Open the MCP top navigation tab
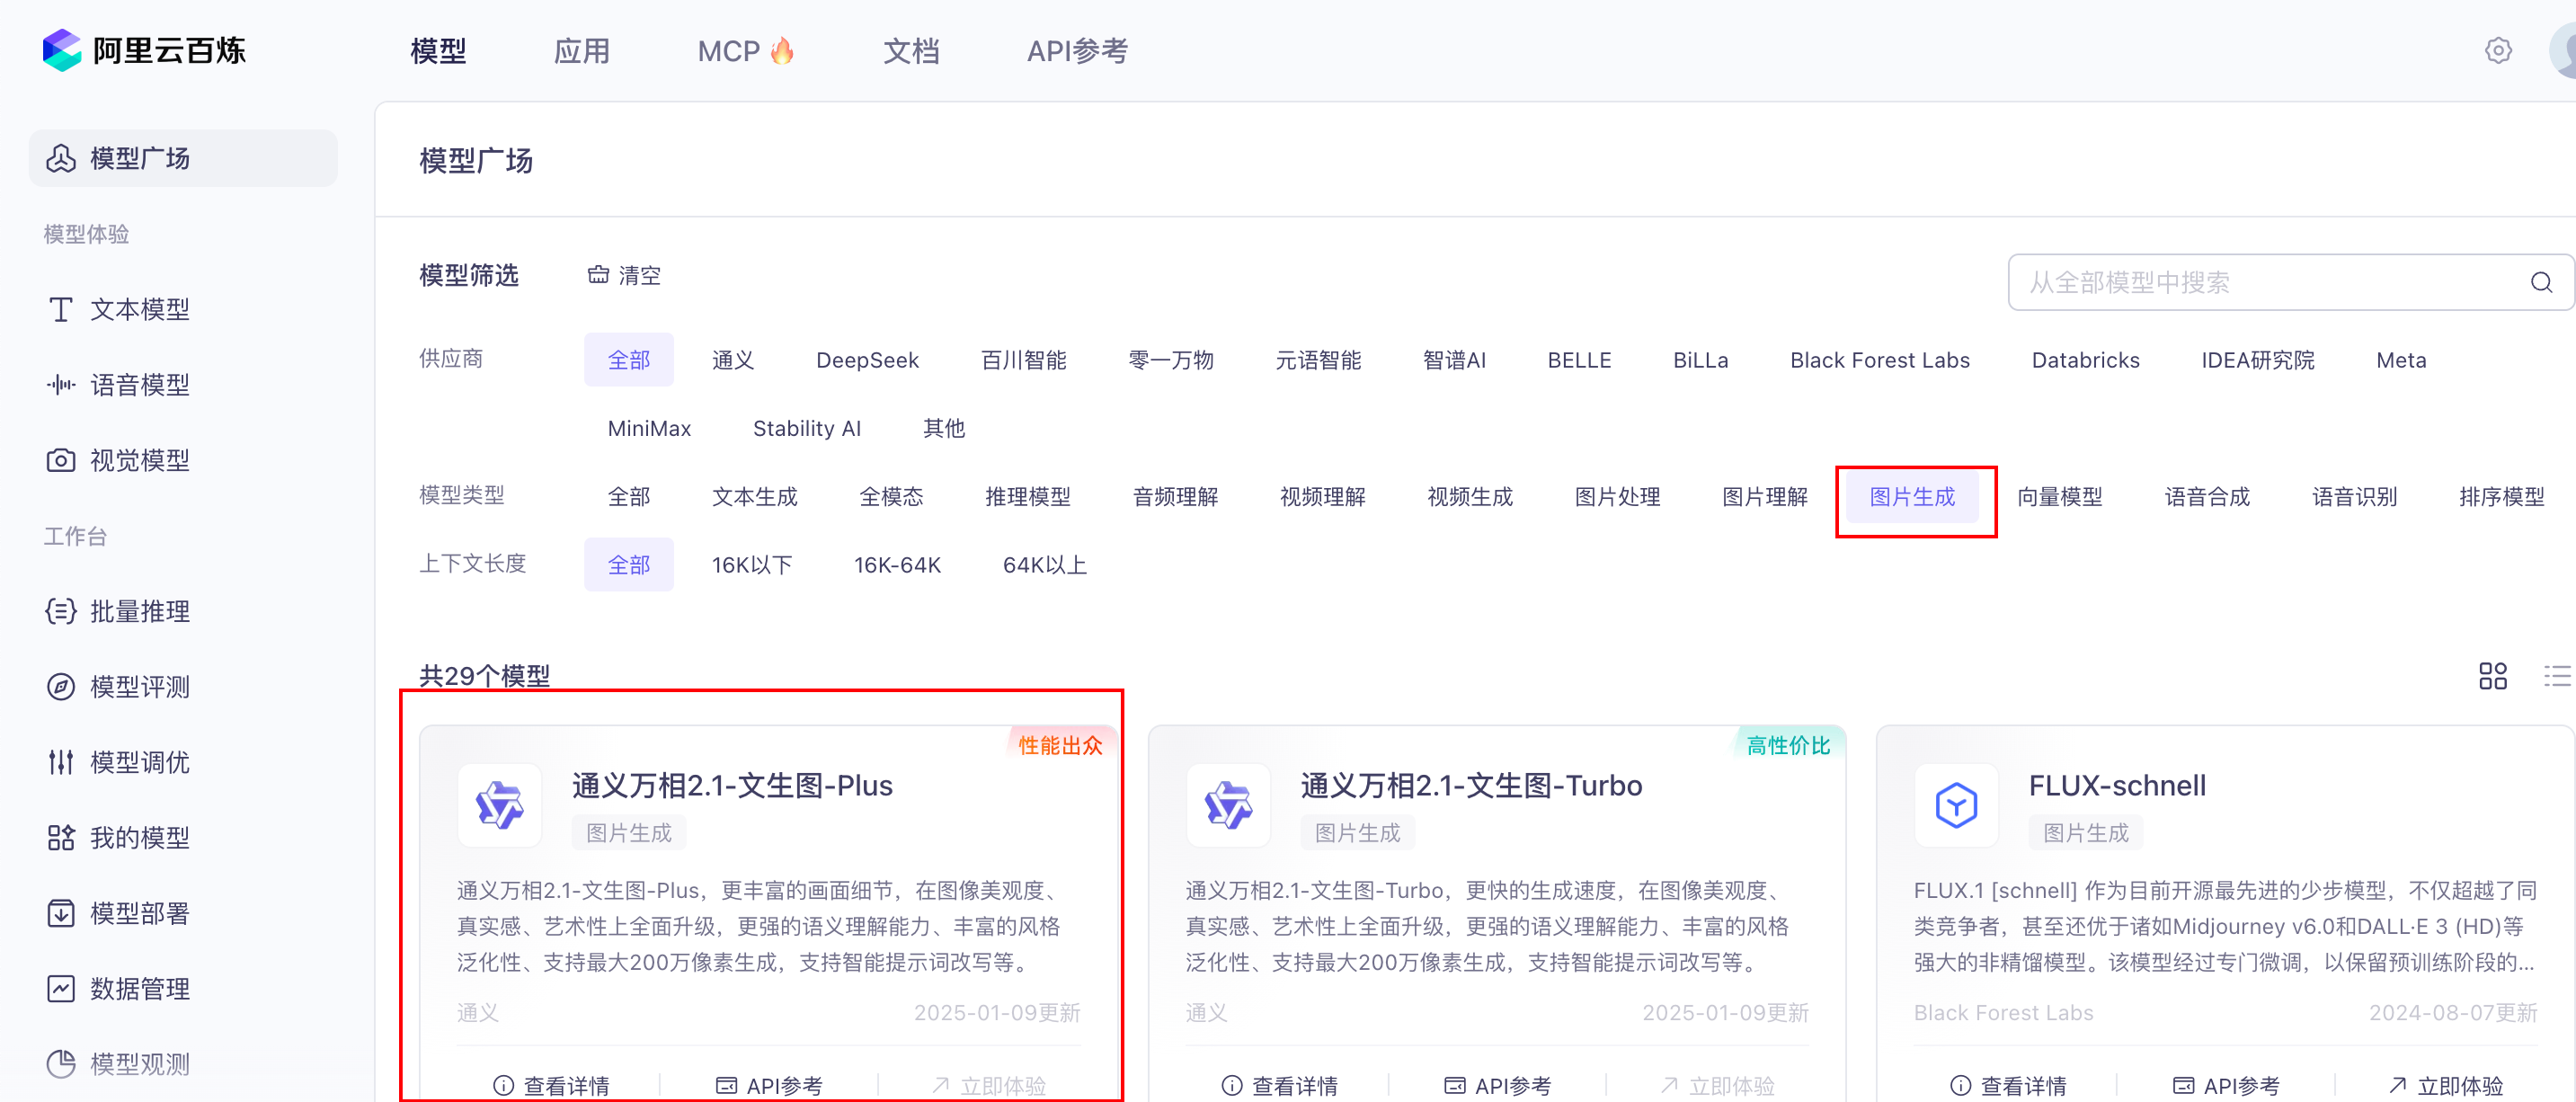 (746, 51)
